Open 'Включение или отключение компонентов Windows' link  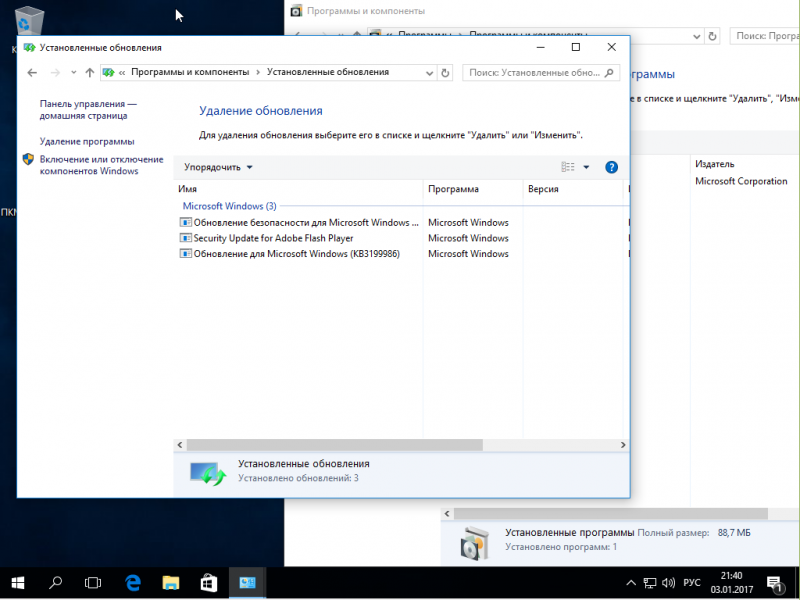(102, 165)
